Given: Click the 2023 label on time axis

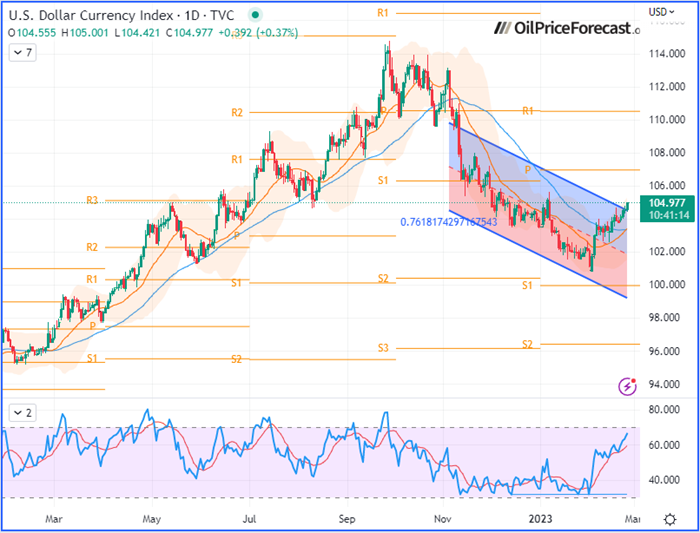Looking at the screenshot, I should click(x=542, y=519).
